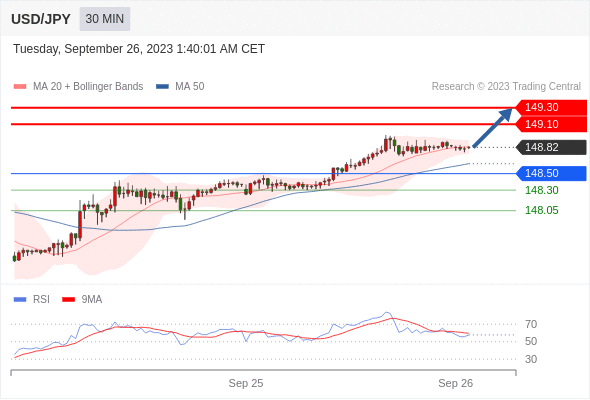Toggle the 9MA legend entry
Image resolution: width=590 pixels, height=400 pixels.
tap(82, 300)
